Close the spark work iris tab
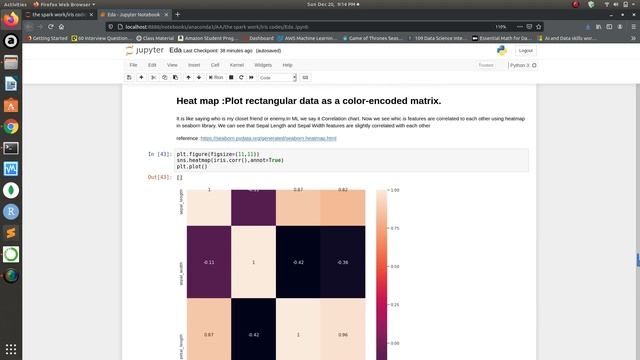Image resolution: width=640 pixels, height=360 pixels. (x=91, y=15)
